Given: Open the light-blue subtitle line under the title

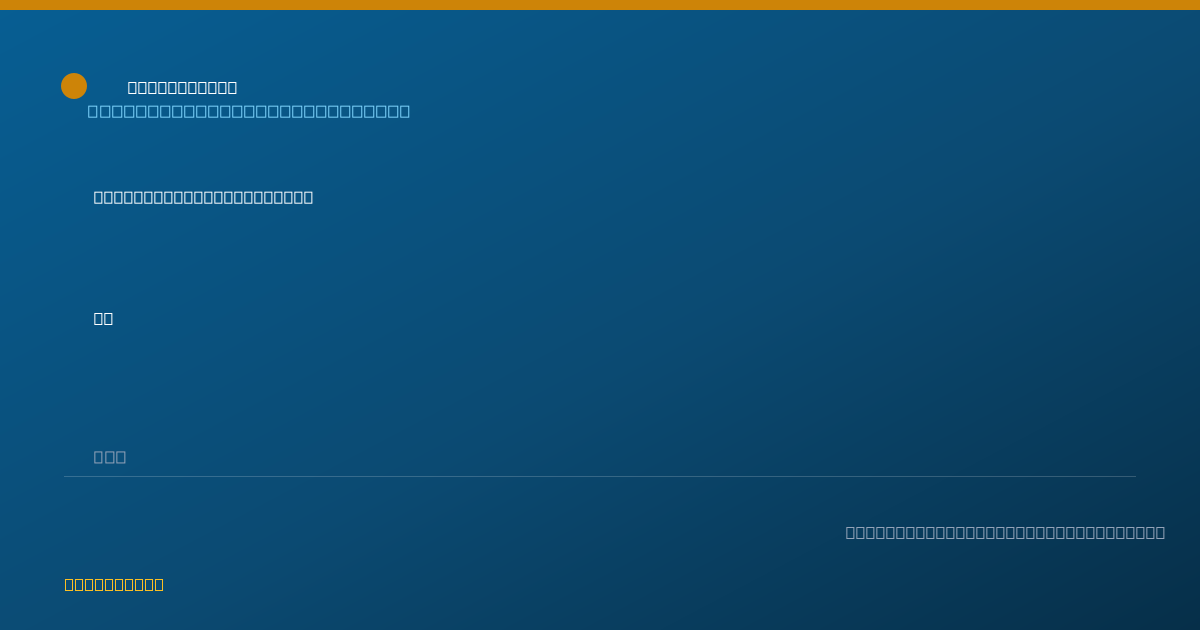Looking at the screenshot, I should [x=249, y=111].
